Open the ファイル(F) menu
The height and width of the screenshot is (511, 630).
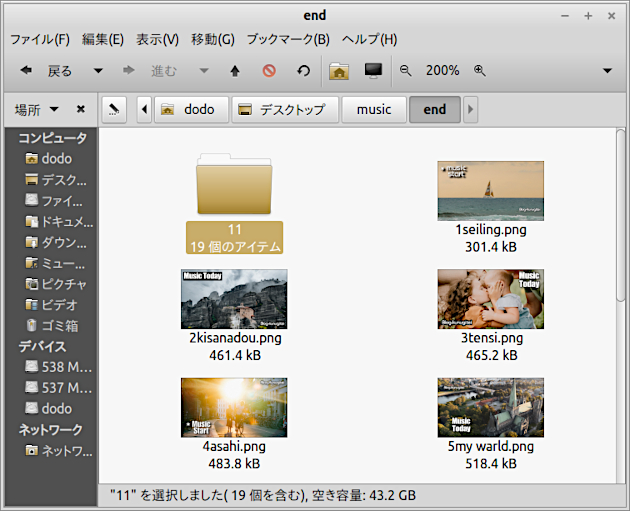[40, 39]
